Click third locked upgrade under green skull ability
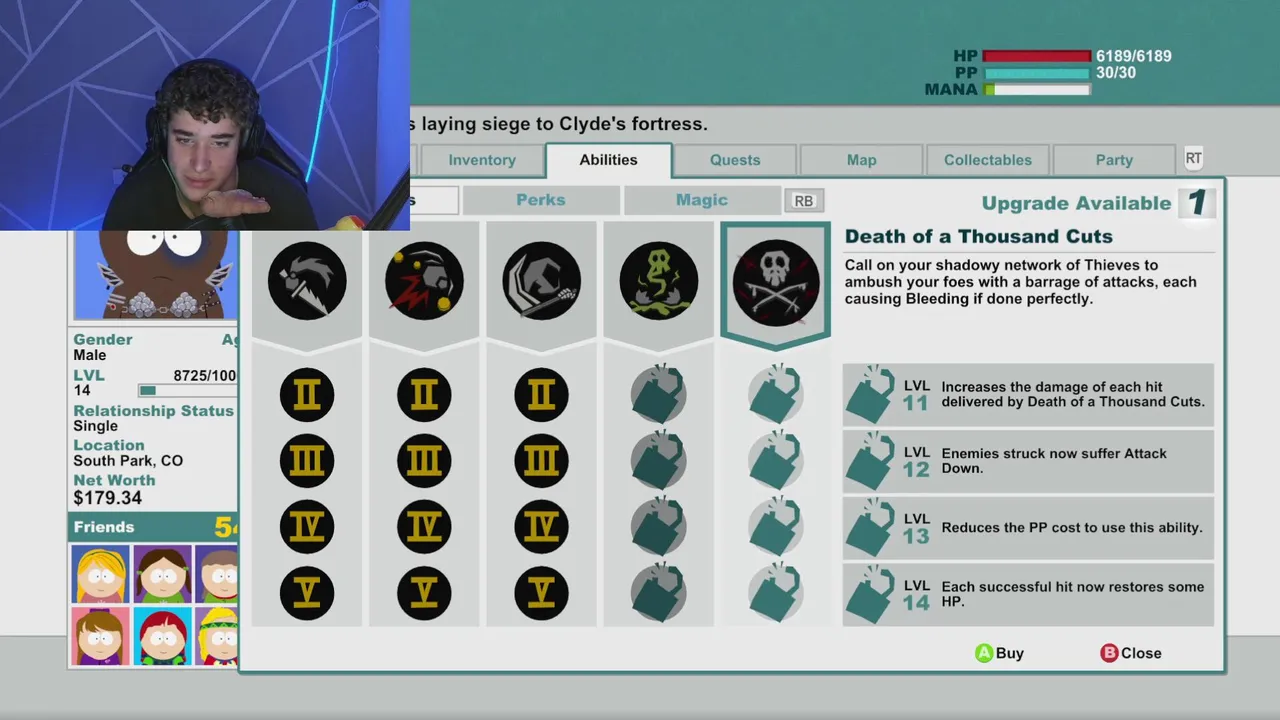This screenshot has height=720, width=1280. (659, 526)
